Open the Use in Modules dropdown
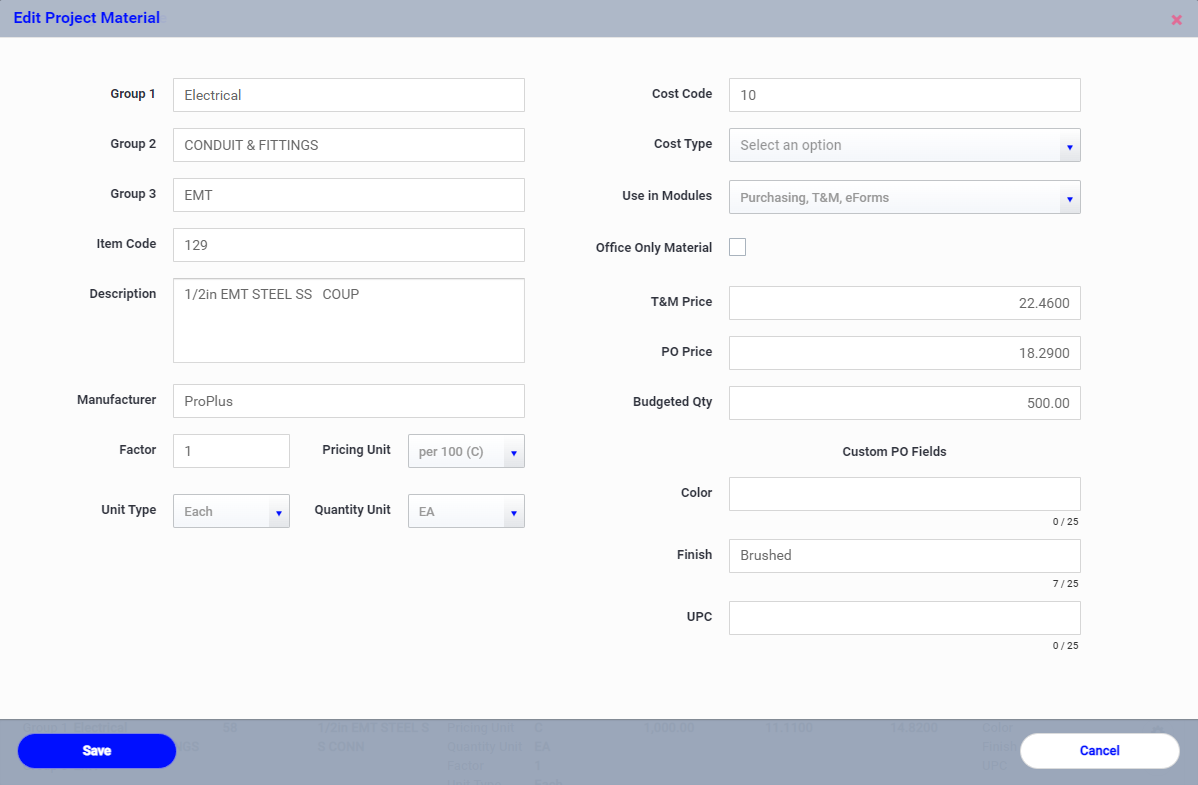The image size is (1198, 785). [905, 197]
